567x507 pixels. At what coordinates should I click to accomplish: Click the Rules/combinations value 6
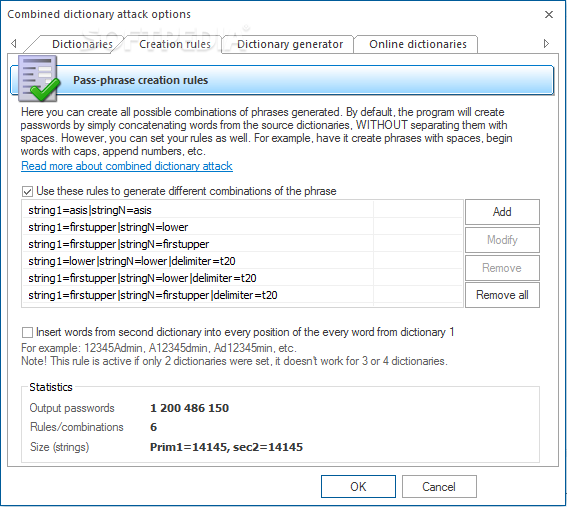tap(154, 427)
